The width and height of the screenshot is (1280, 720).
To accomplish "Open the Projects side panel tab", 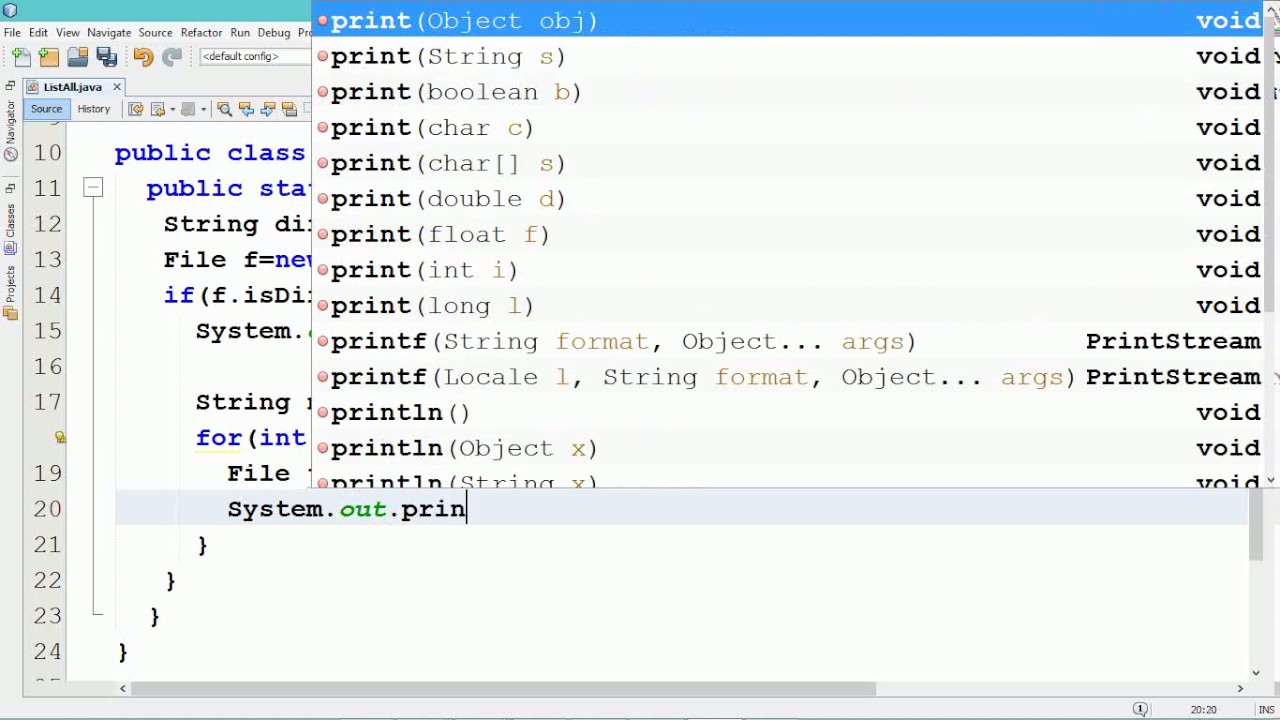I will [x=10, y=293].
